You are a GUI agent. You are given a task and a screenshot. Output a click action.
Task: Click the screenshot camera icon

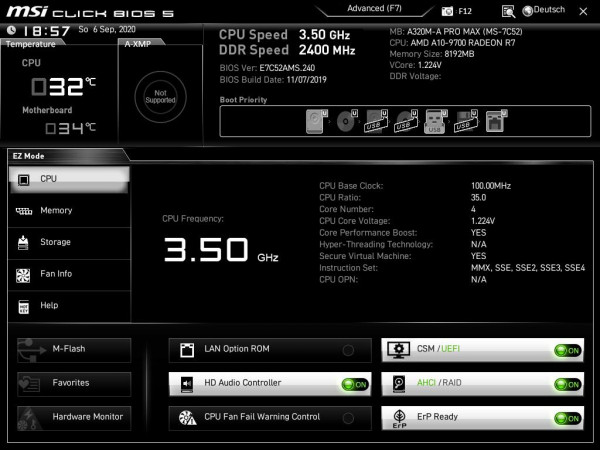(447, 11)
